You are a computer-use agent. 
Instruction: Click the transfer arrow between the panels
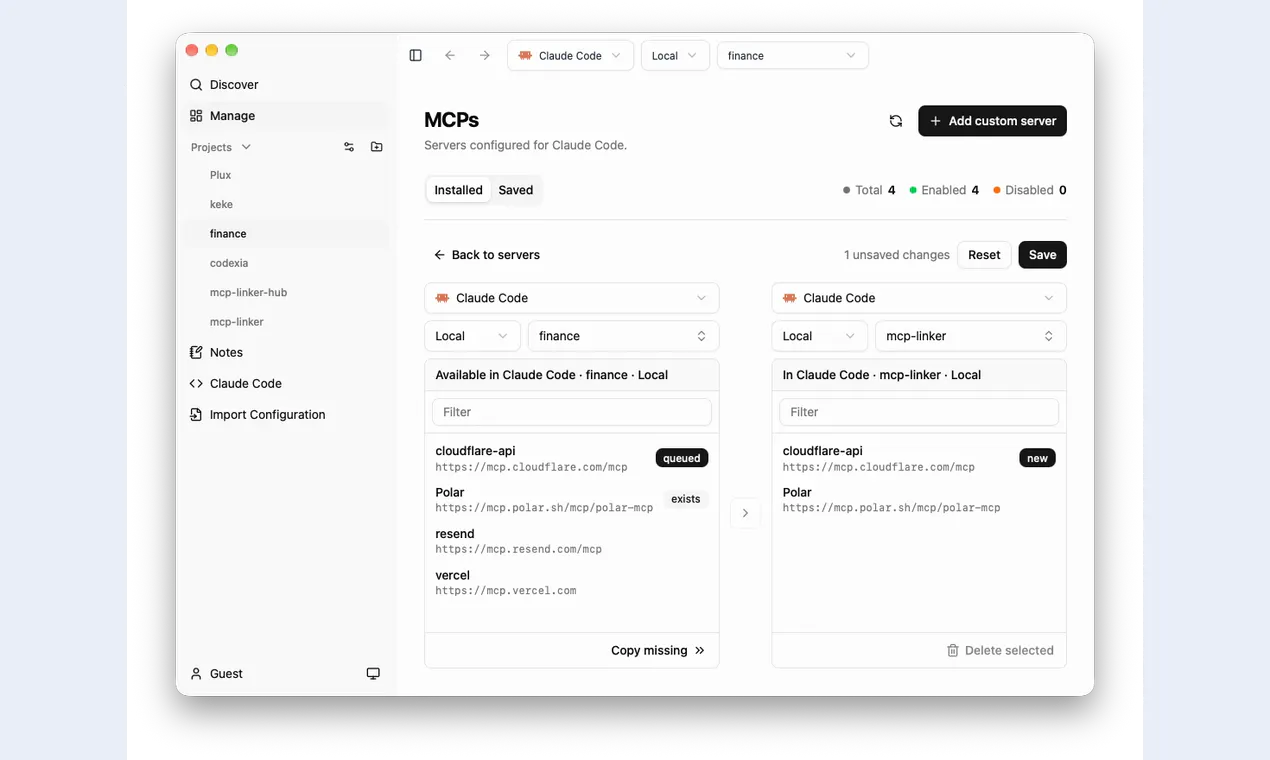point(745,513)
